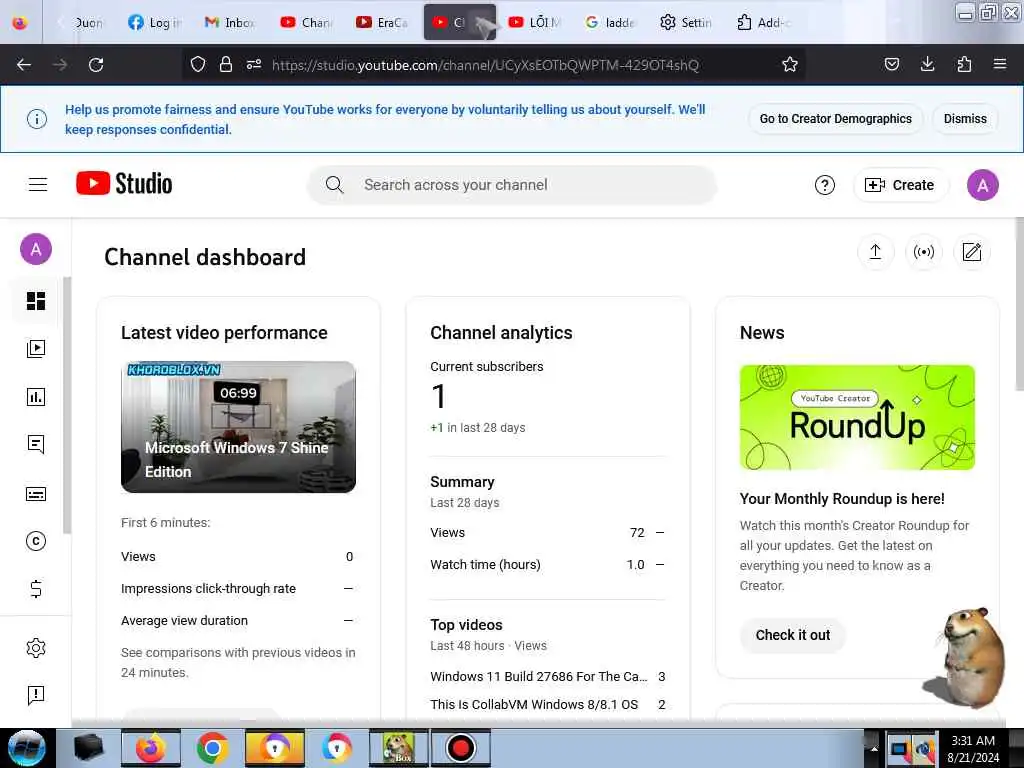Screen dimensions: 1024x768
Task: Switch to the Gmail Inbox tab
Action: click(230, 23)
